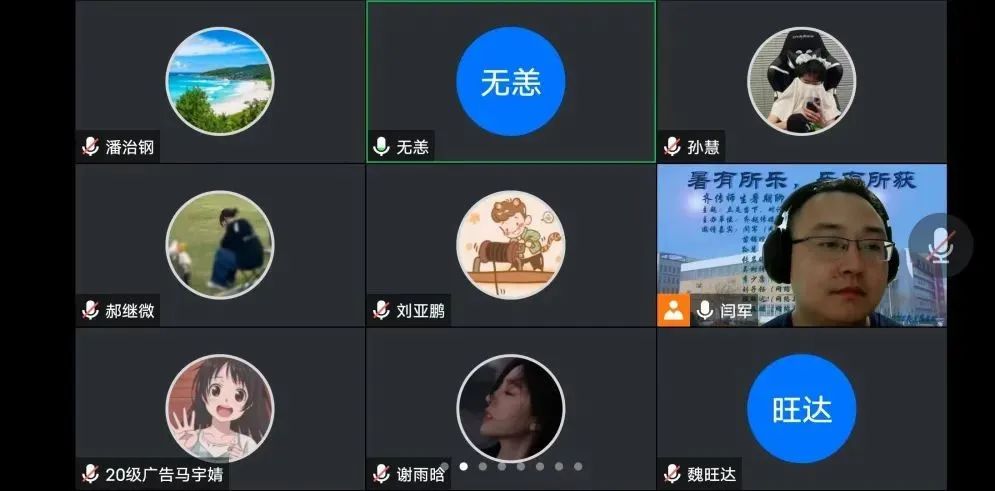Click the orange host badge next to 闫军
995x491 pixels.
click(673, 310)
